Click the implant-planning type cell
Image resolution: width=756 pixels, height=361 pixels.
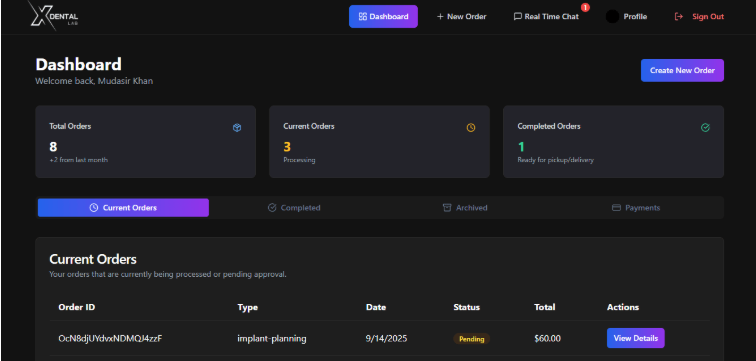point(272,338)
